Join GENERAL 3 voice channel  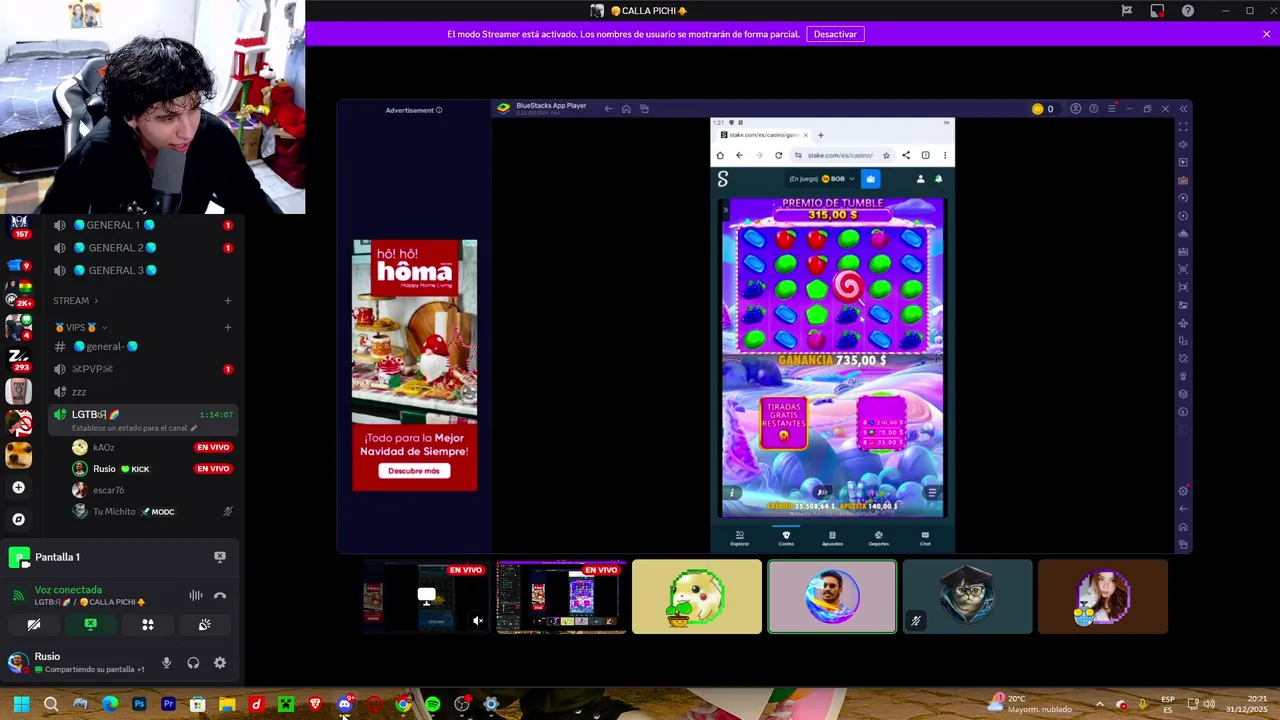pyautogui.click(x=145, y=270)
